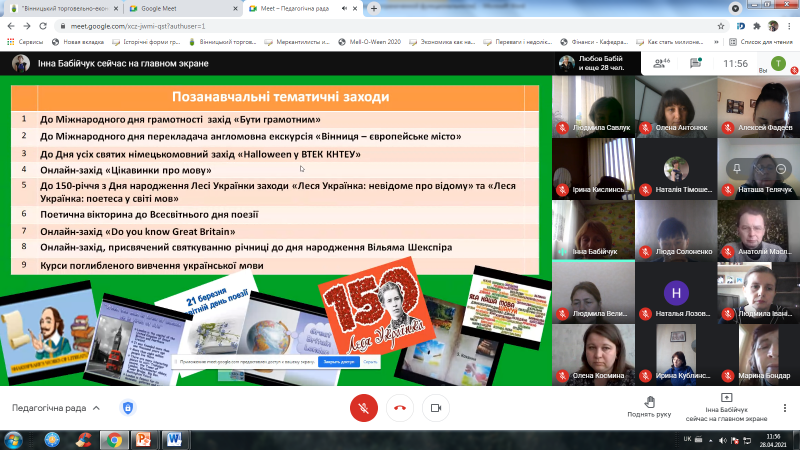Mute audio on Meet – Педагогічна рада tab

point(344,9)
